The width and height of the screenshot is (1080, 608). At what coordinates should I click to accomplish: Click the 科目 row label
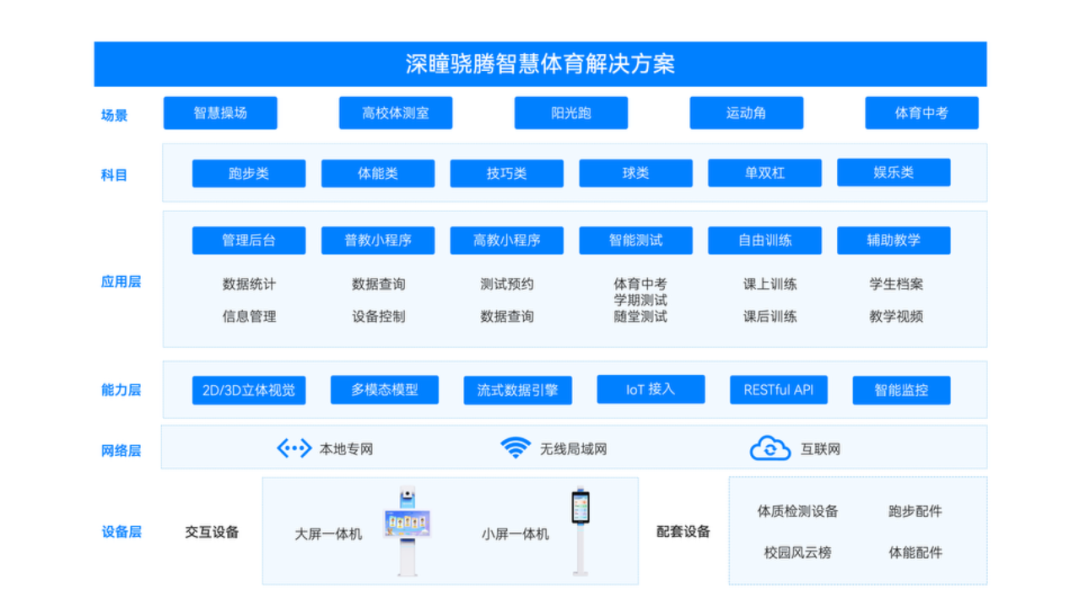(114, 175)
